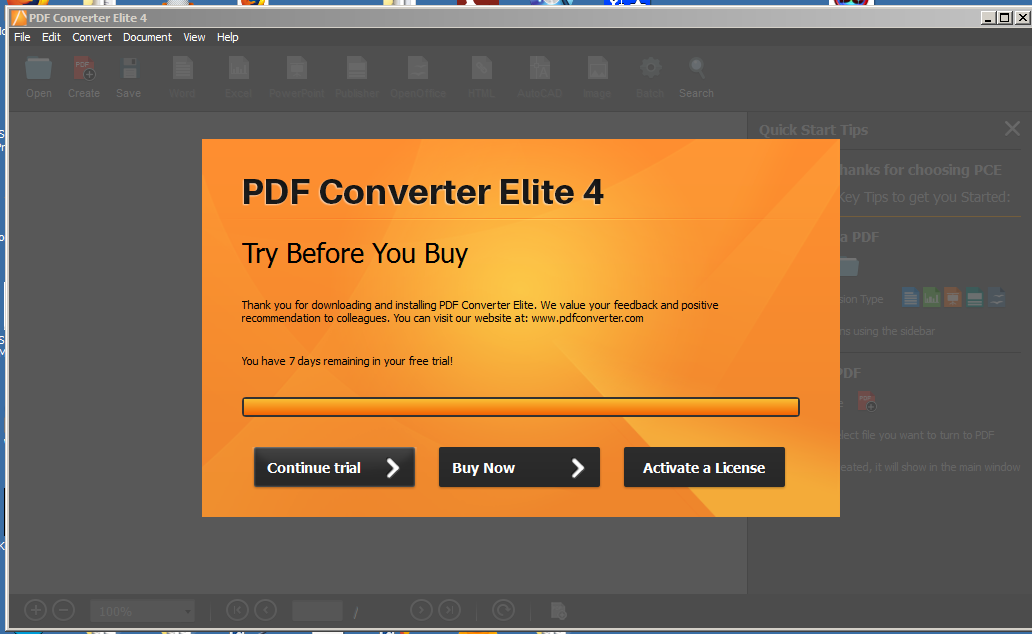Open the Edit menu
Screen dimensions: 1032x634
click(x=51, y=37)
